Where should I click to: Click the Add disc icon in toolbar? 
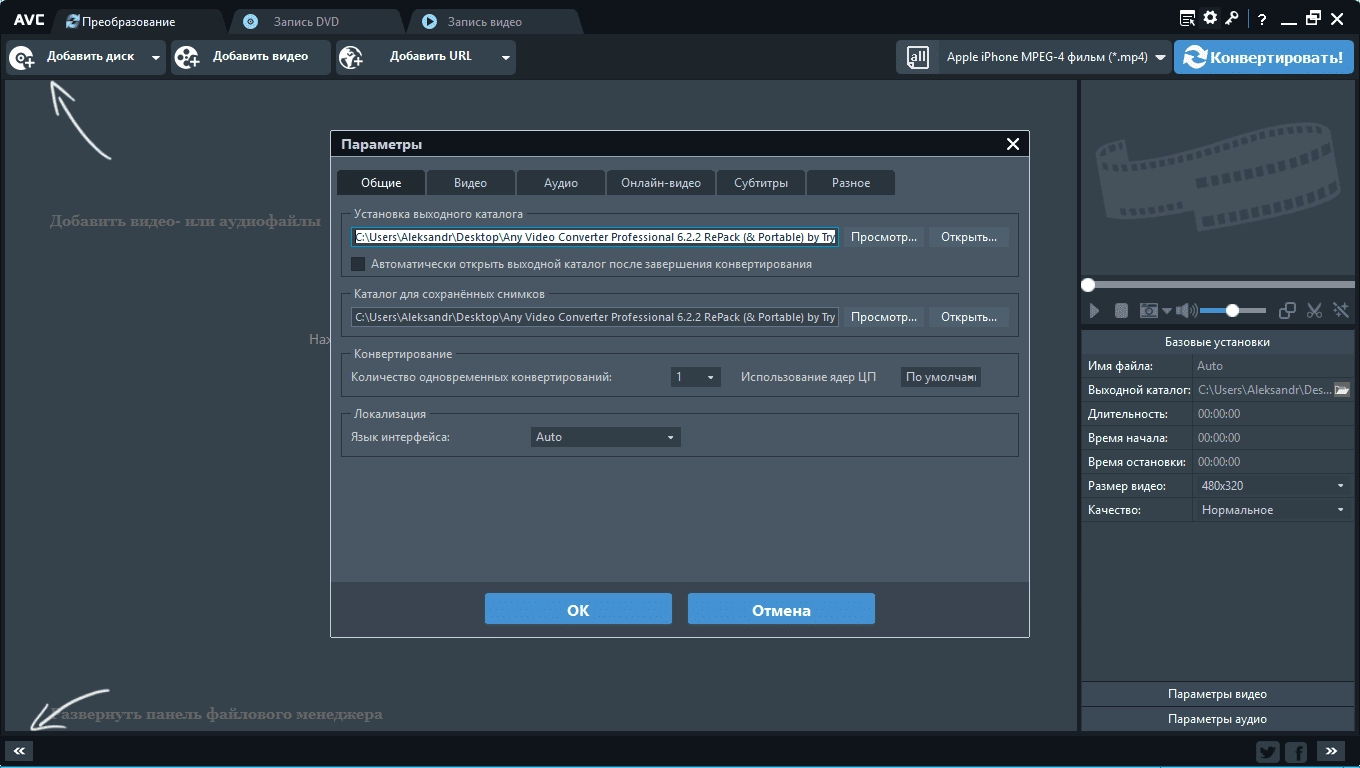22,58
